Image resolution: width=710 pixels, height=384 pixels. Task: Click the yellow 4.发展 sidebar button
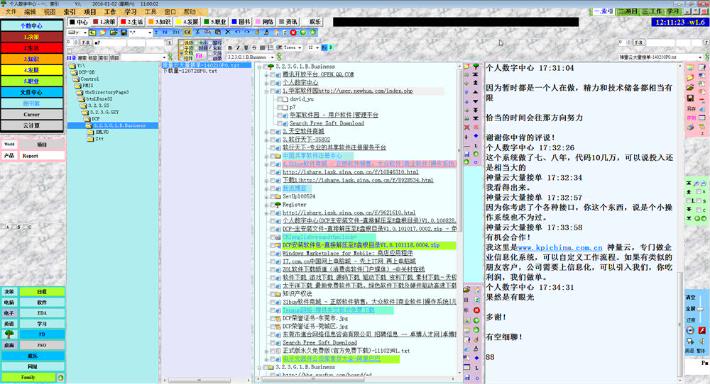tap(31, 70)
